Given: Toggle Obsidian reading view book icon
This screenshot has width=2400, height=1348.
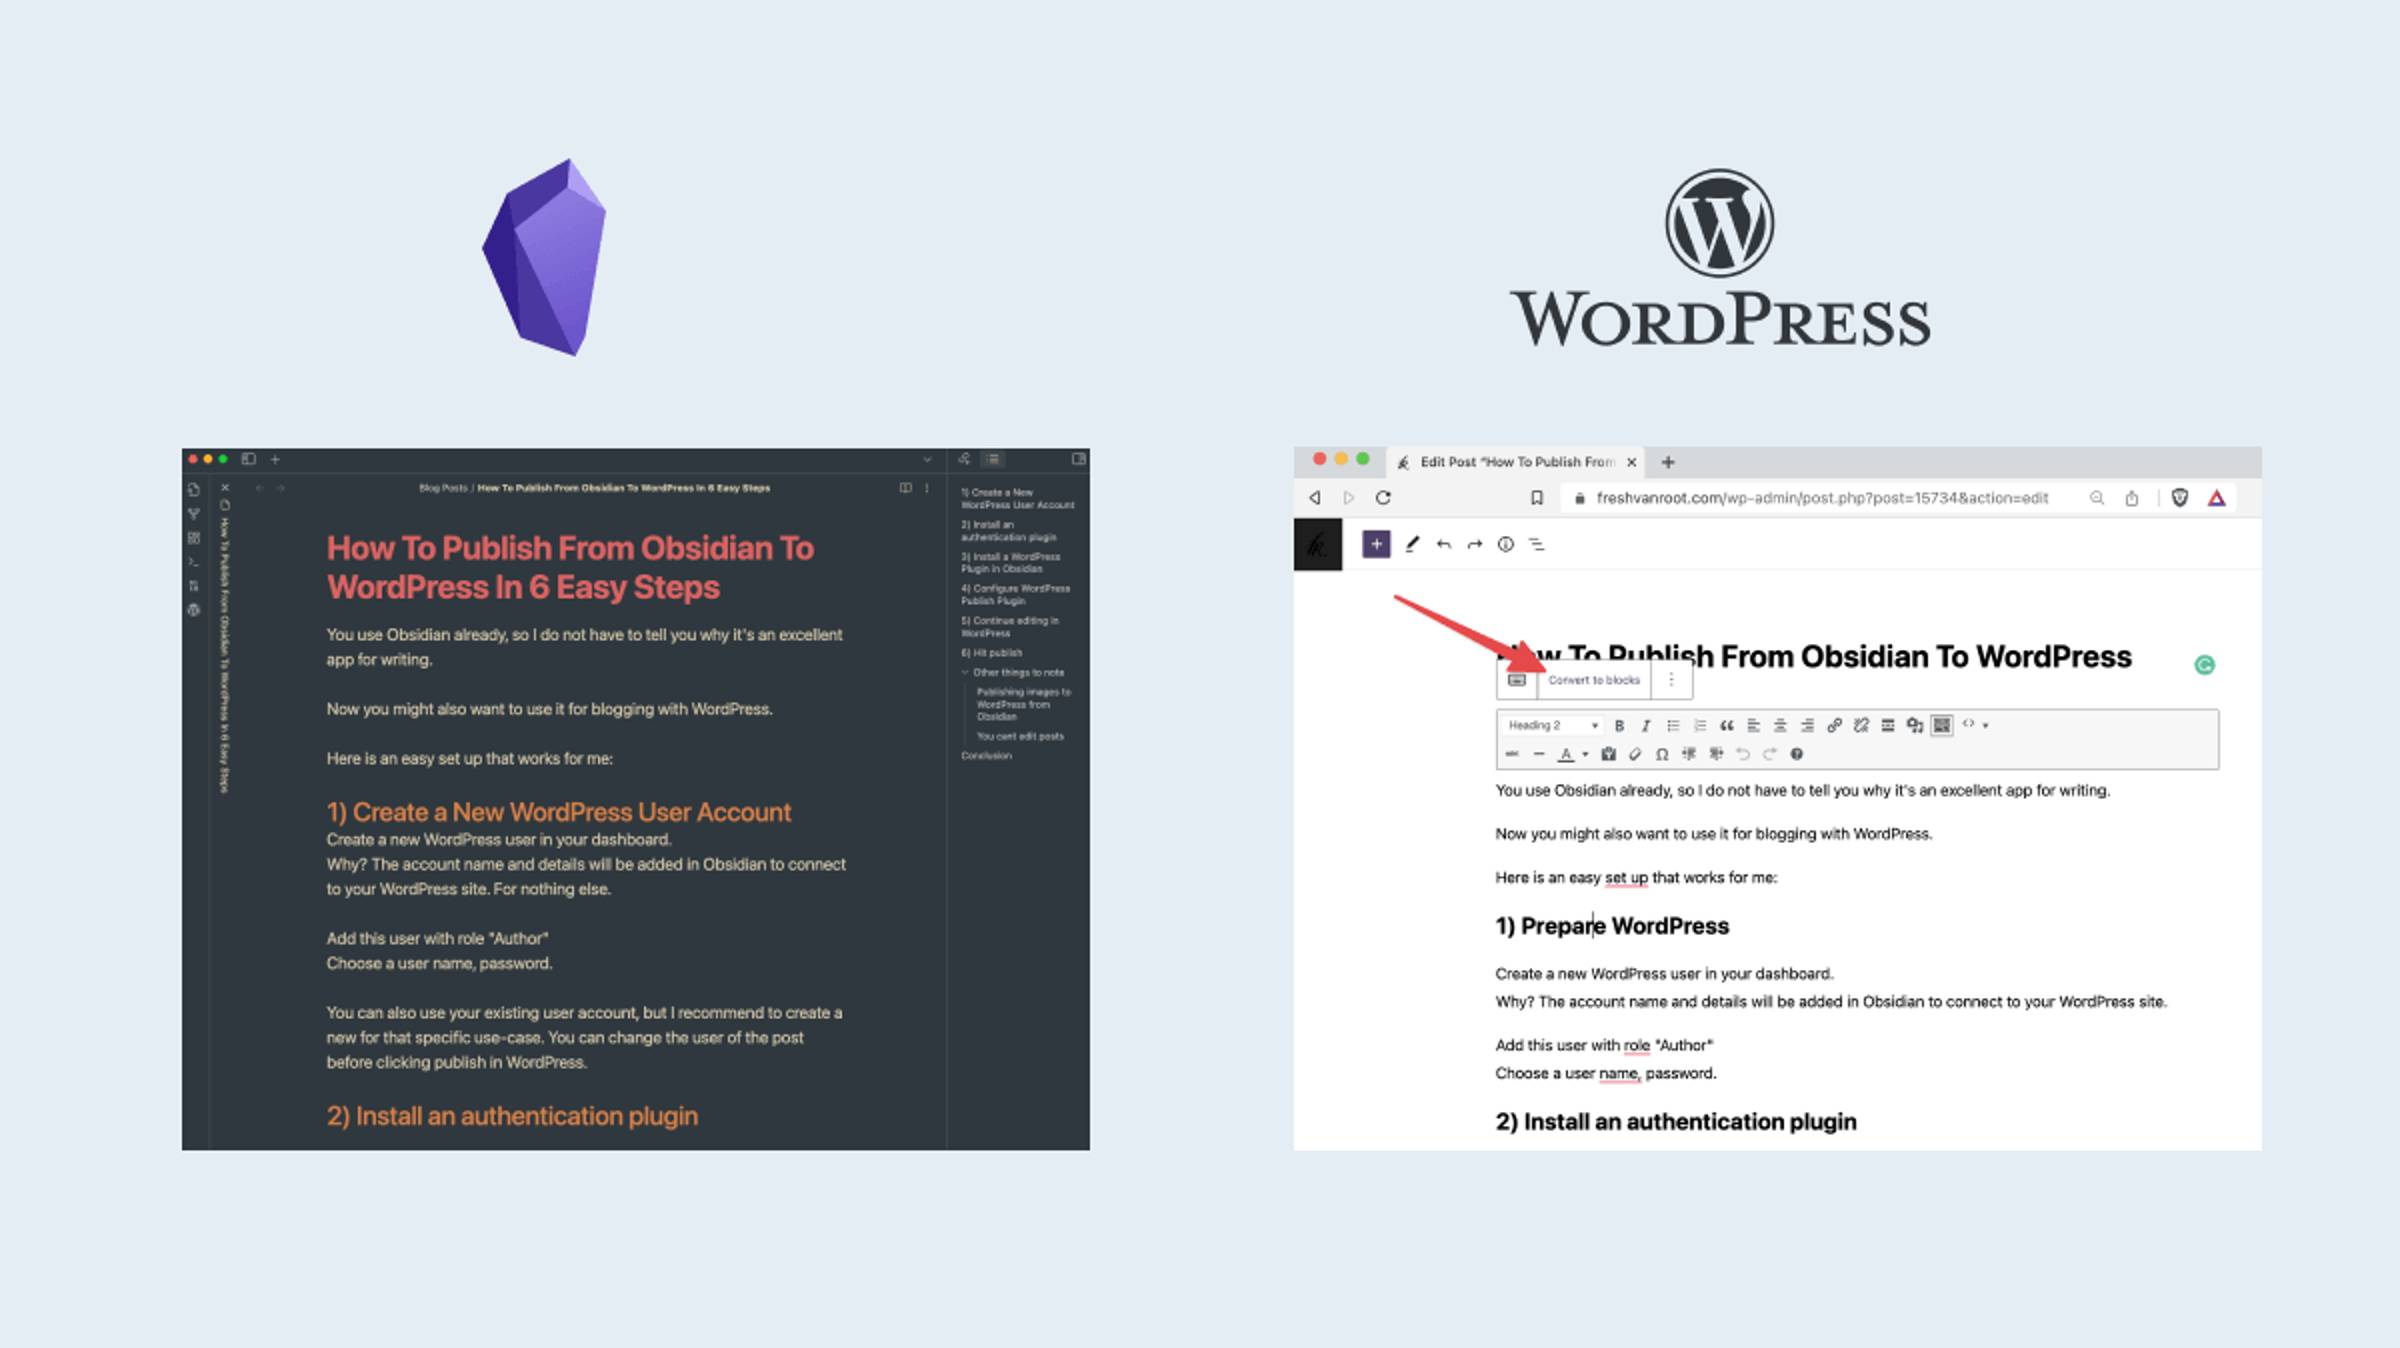Looking at the screenshot, I should pyautogui.click(x=905, y=488).
